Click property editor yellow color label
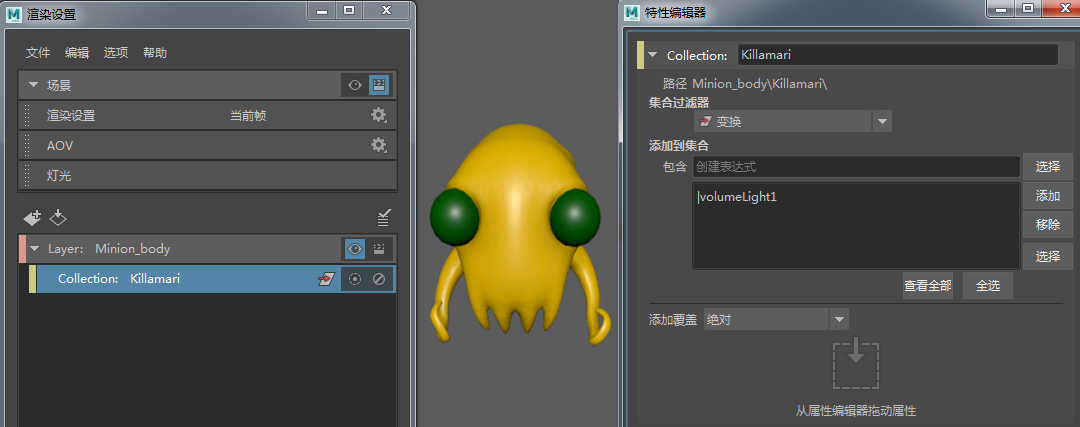 click(x=641, y=55)
